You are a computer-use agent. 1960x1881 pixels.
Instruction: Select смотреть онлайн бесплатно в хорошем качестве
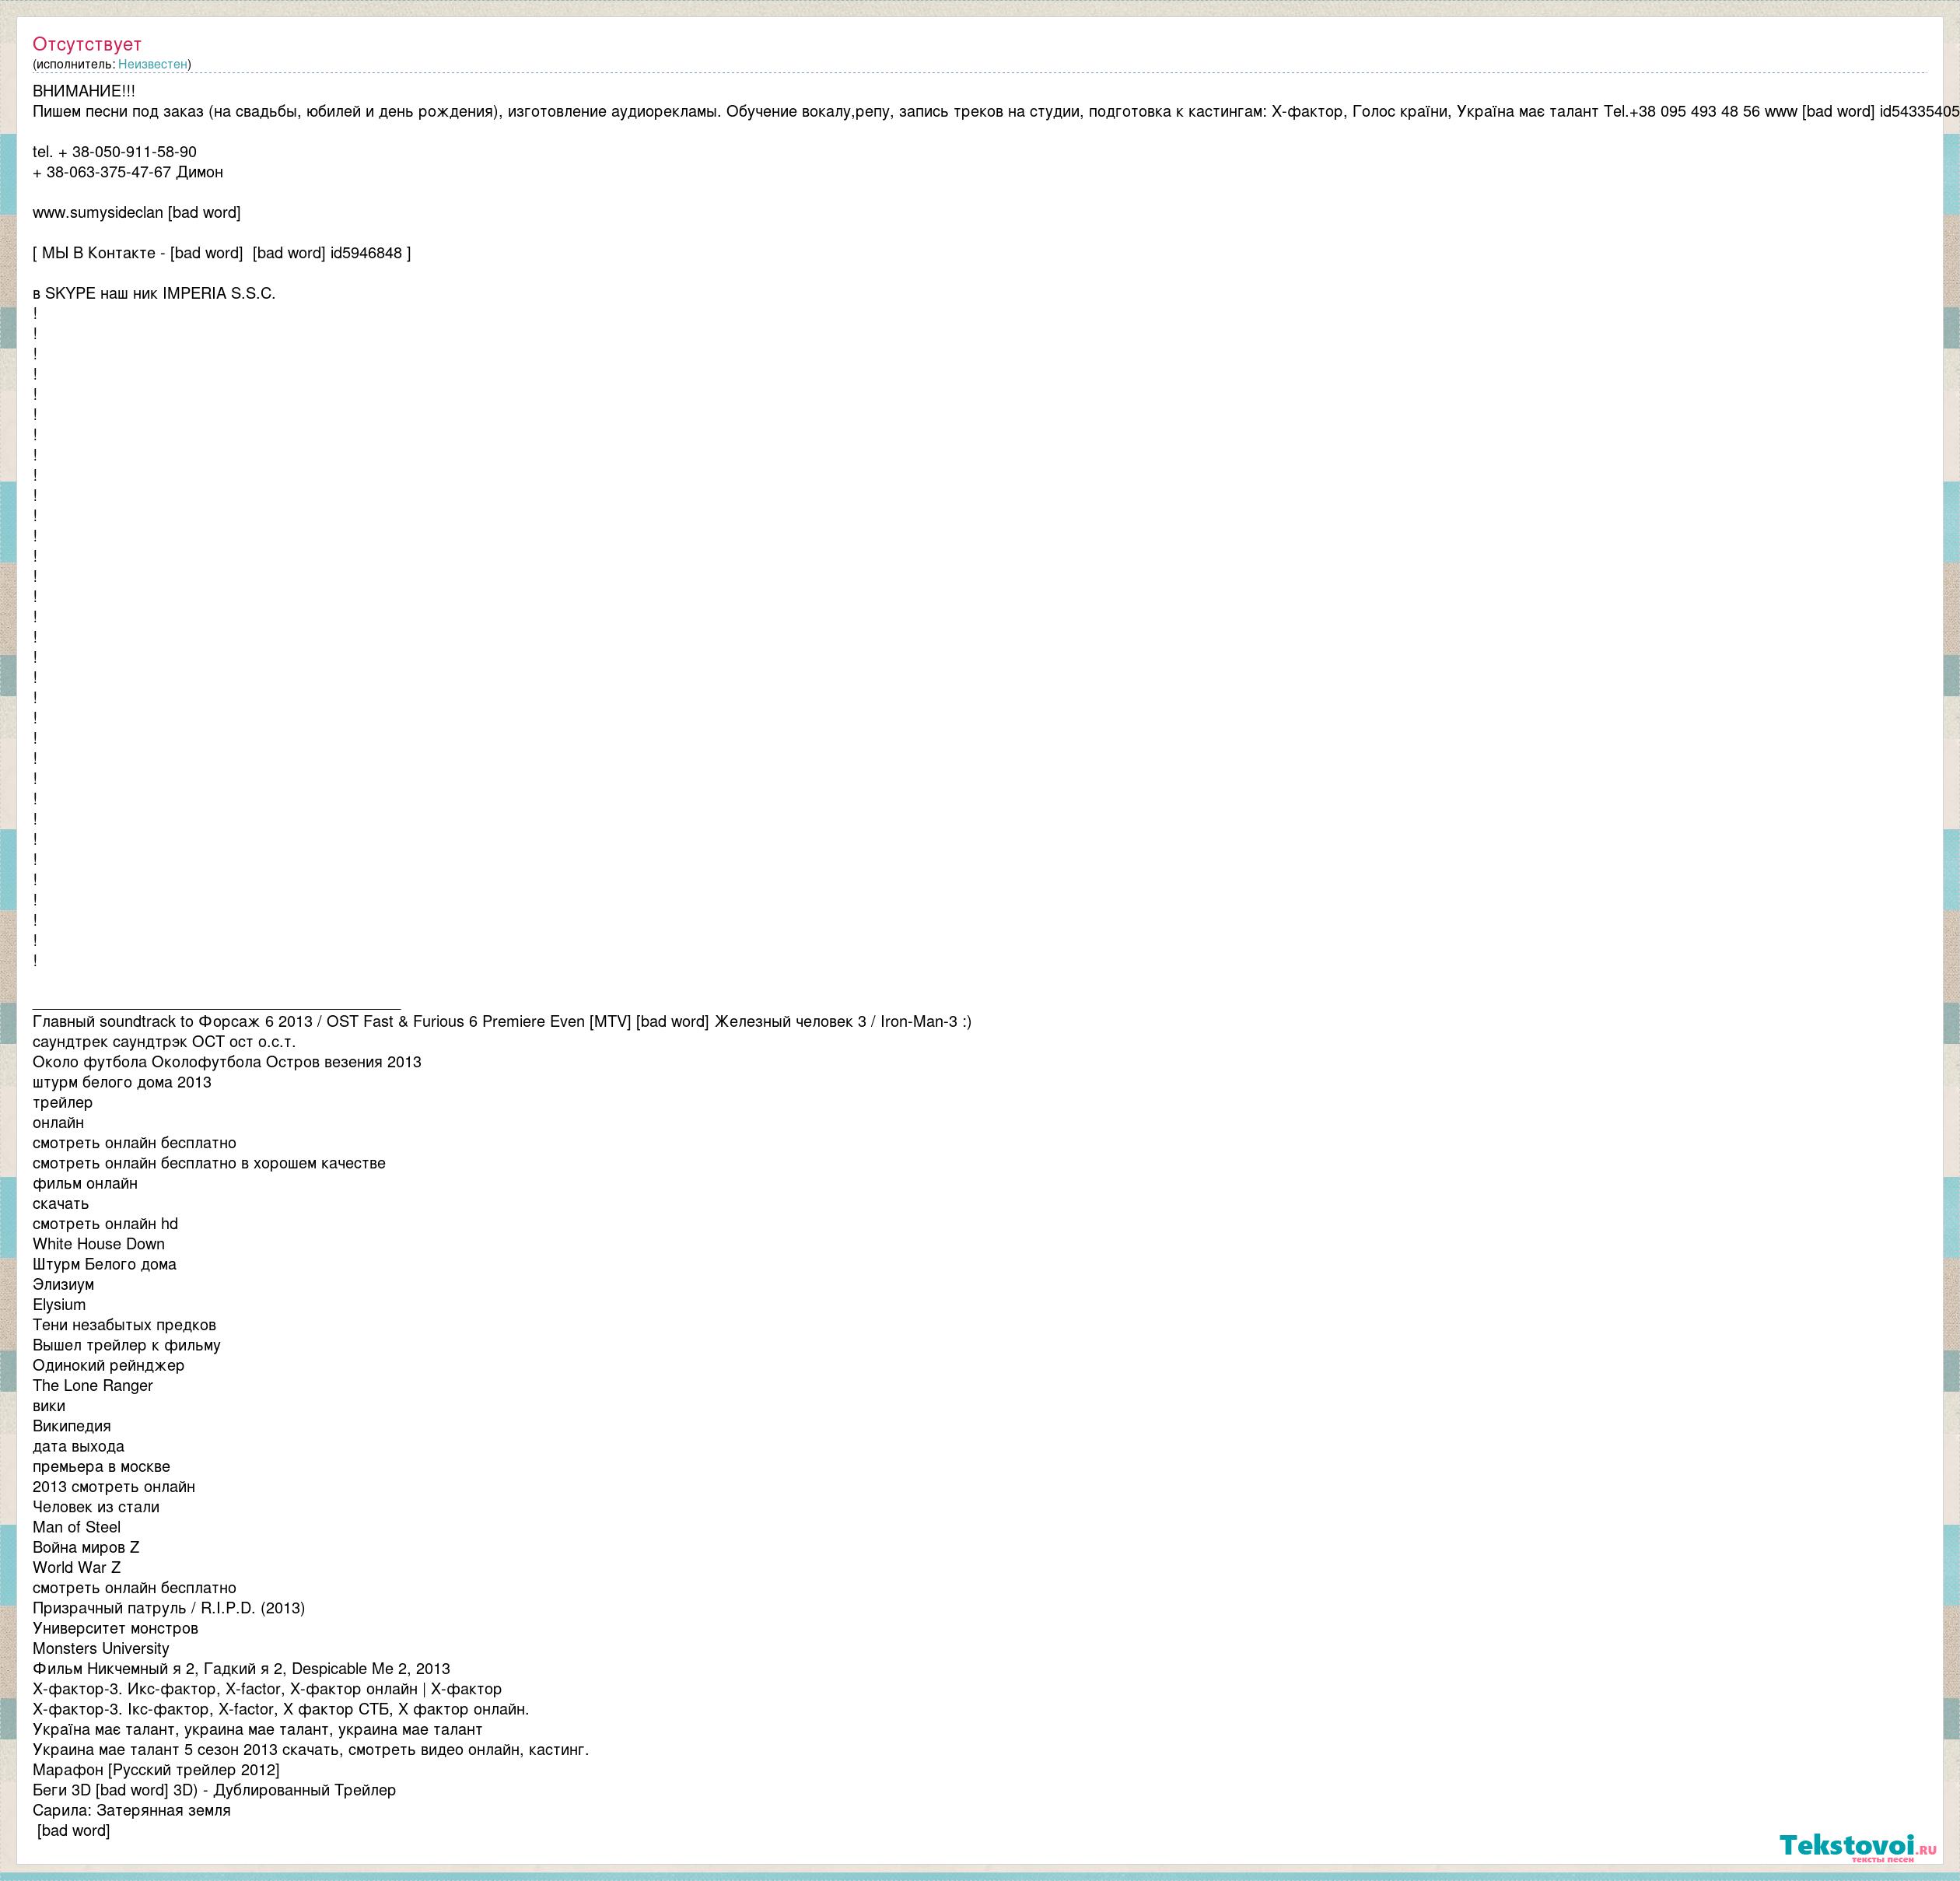pos(209,1163)
